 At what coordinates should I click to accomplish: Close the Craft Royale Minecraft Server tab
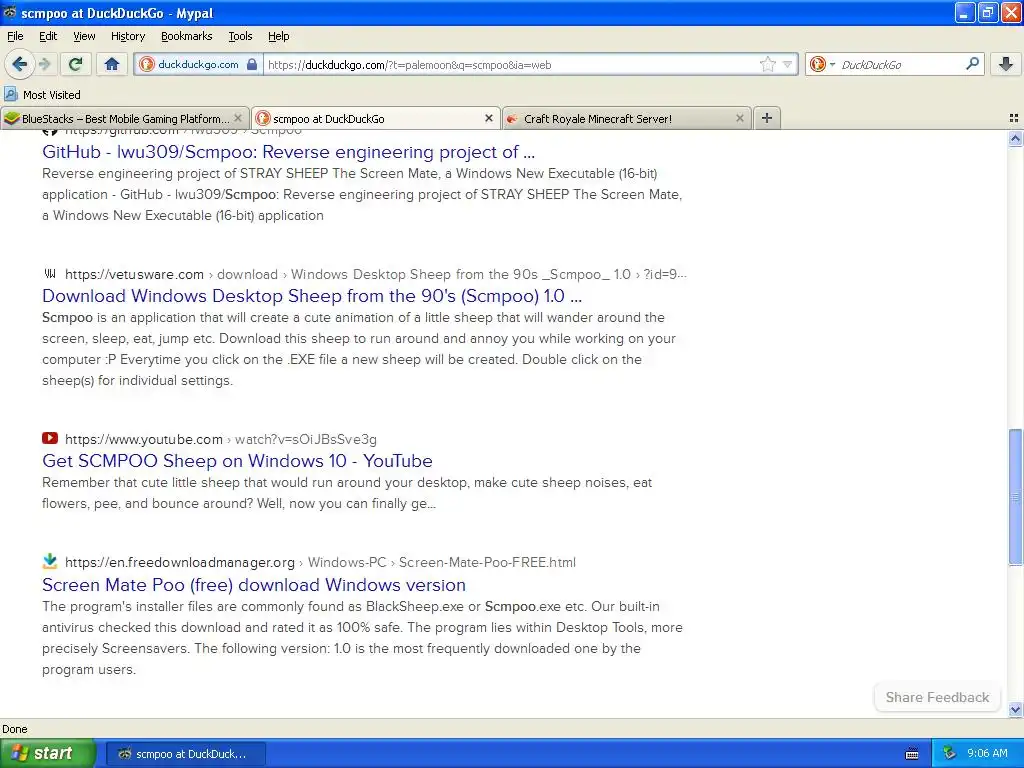click(x=739, y=118)
